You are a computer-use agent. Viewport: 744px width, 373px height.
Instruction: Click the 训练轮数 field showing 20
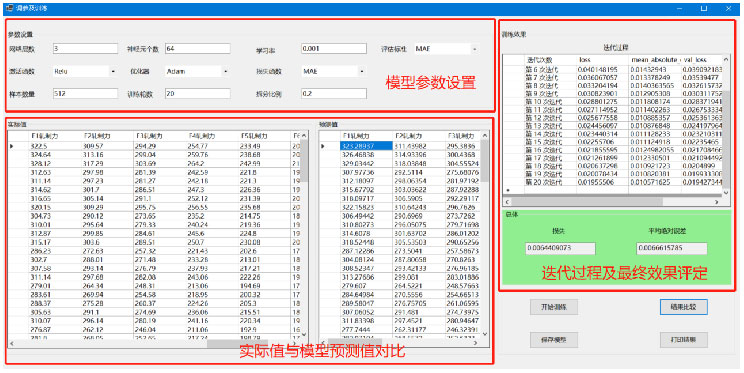pyautogui.click(x=197, y=93)
